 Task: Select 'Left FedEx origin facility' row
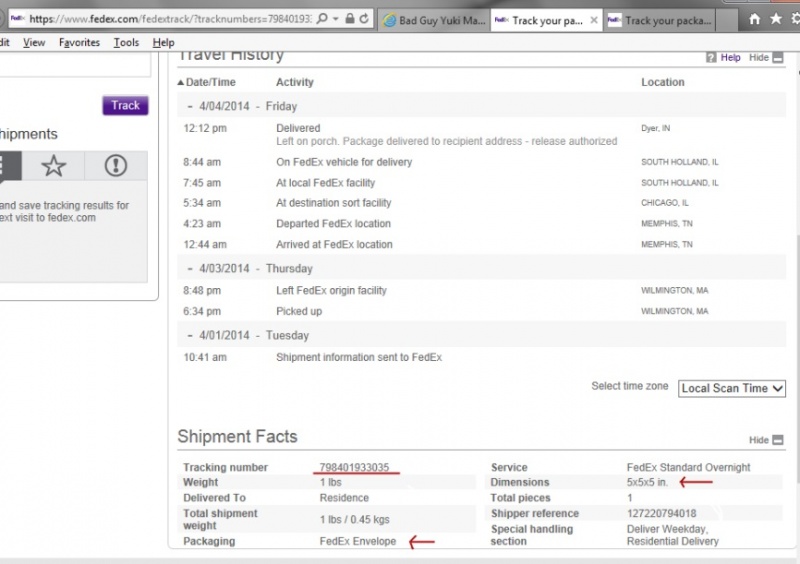(x=482, y=290)
